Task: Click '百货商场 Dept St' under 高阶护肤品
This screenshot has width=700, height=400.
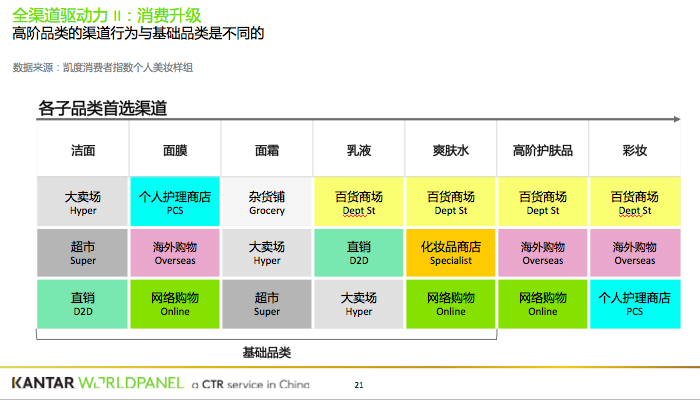Action: (x=543, y=202)
